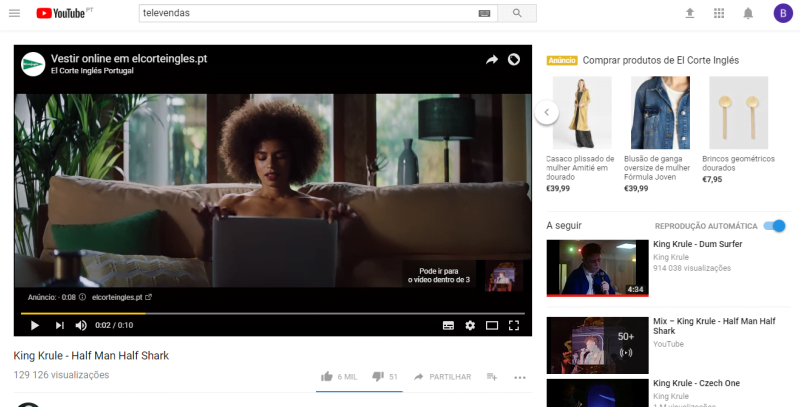Image resolution: width=800 pixels, height=407 pixels.
Task: Open the Vestir online em elcorteingles.pt title
Action: pyautogui.click(x=129, y=59)
